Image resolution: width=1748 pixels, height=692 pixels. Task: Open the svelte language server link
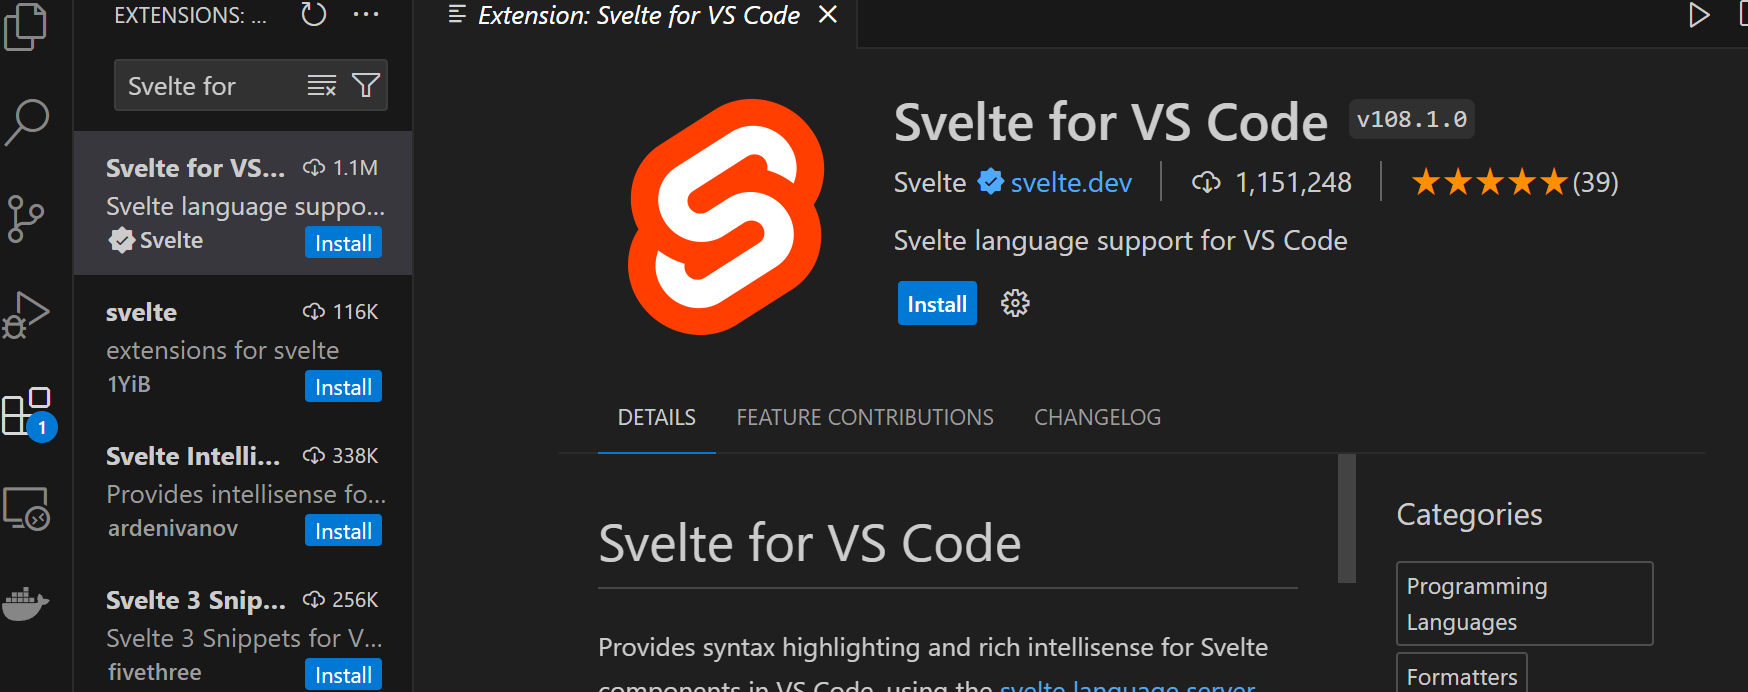click(x=1127, y=685)
